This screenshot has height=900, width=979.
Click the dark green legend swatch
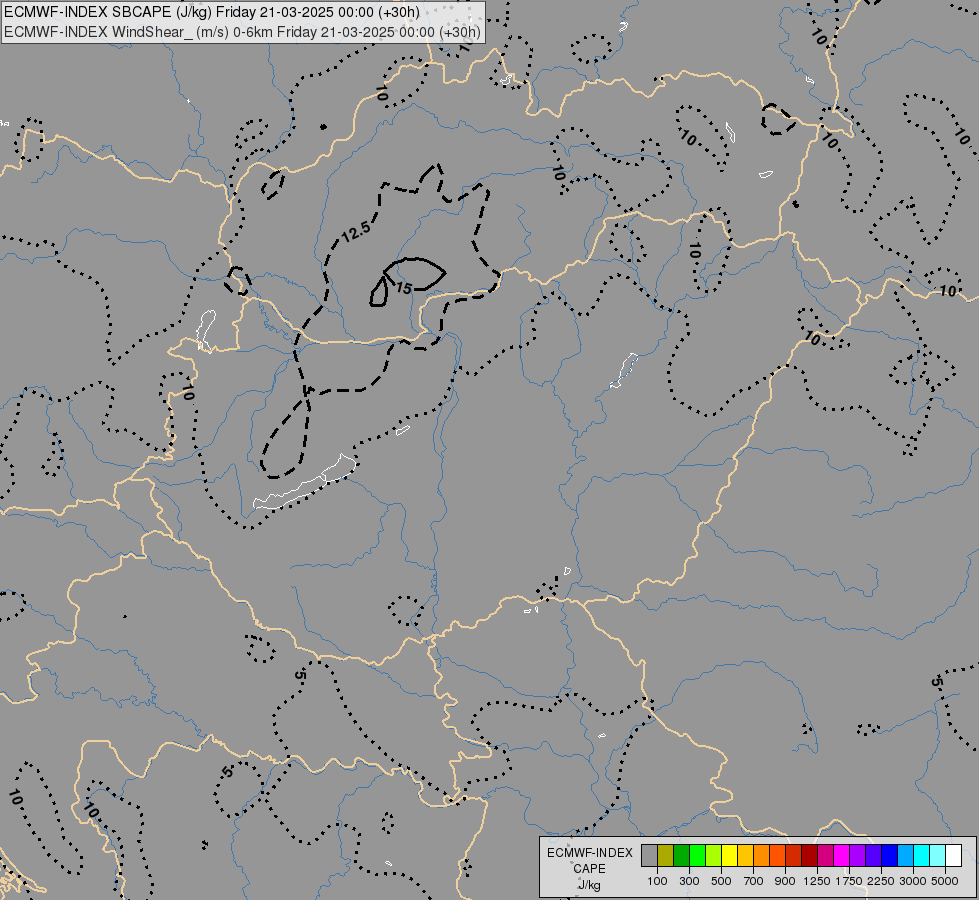tap(681, 856)
